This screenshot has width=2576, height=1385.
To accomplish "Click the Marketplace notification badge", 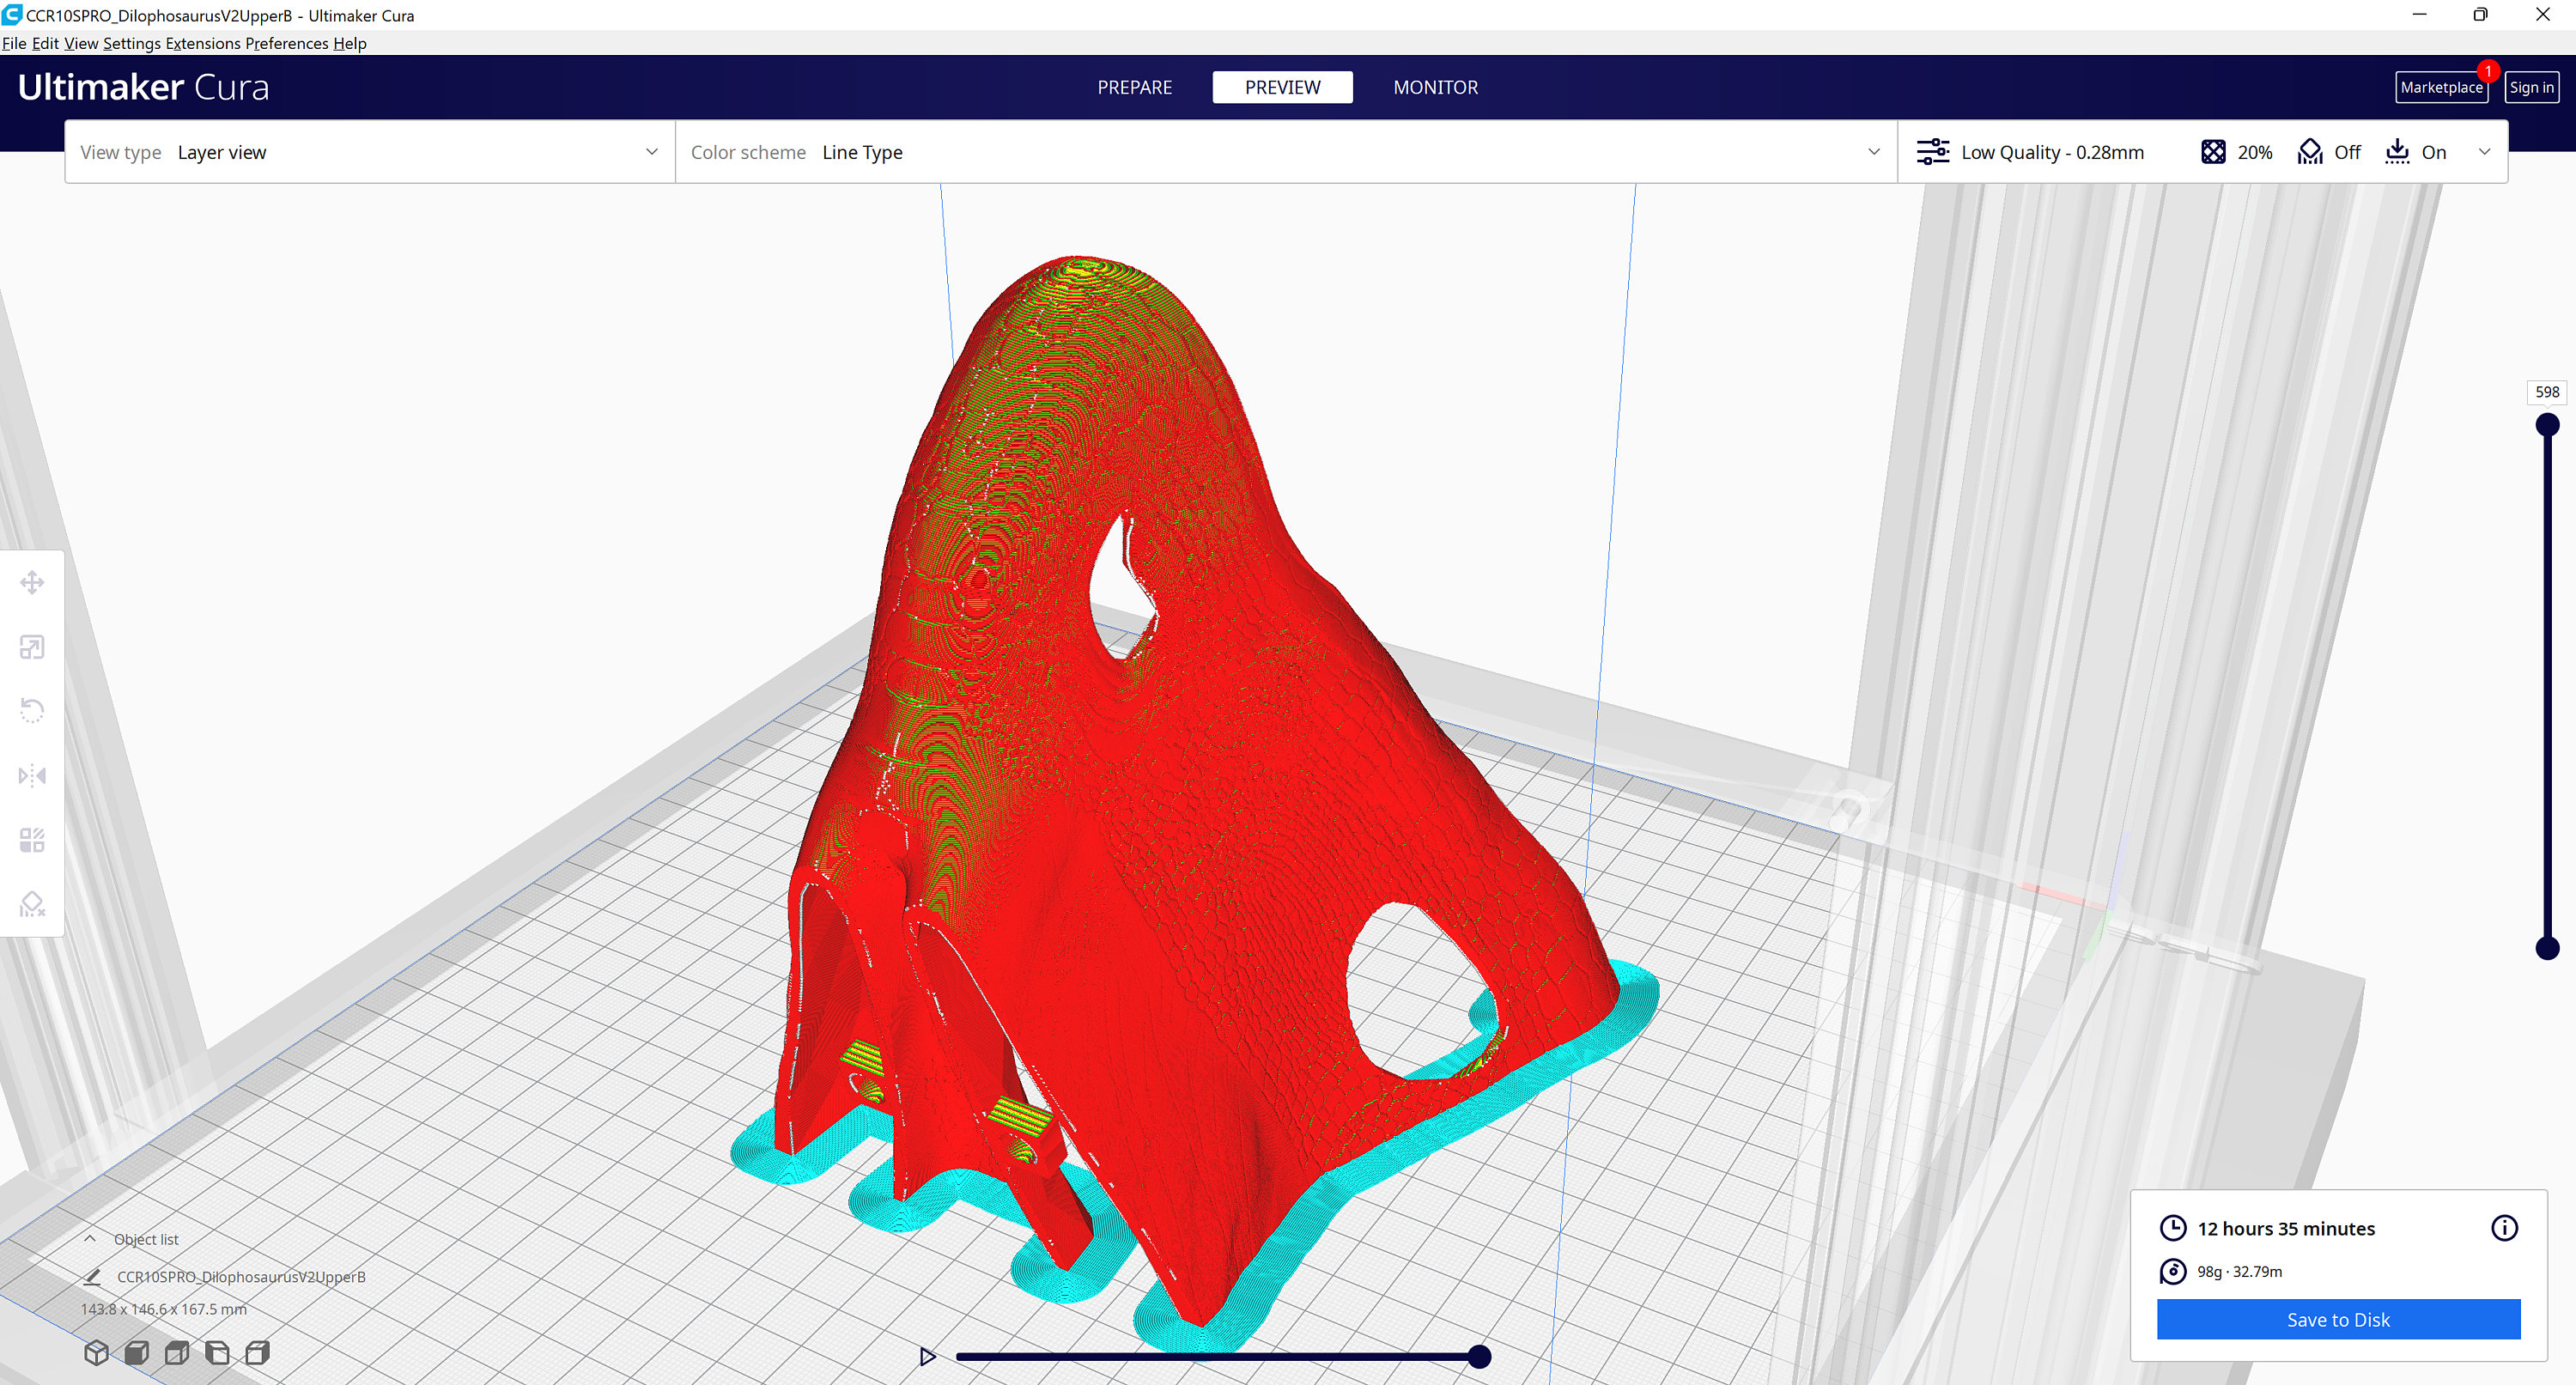I will [2488, 71].
